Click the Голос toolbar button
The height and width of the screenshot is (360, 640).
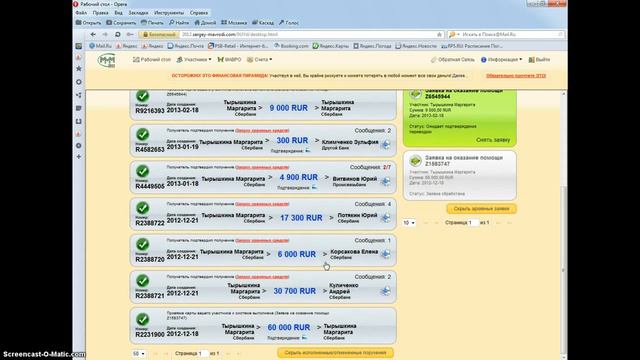pos(289,23)
